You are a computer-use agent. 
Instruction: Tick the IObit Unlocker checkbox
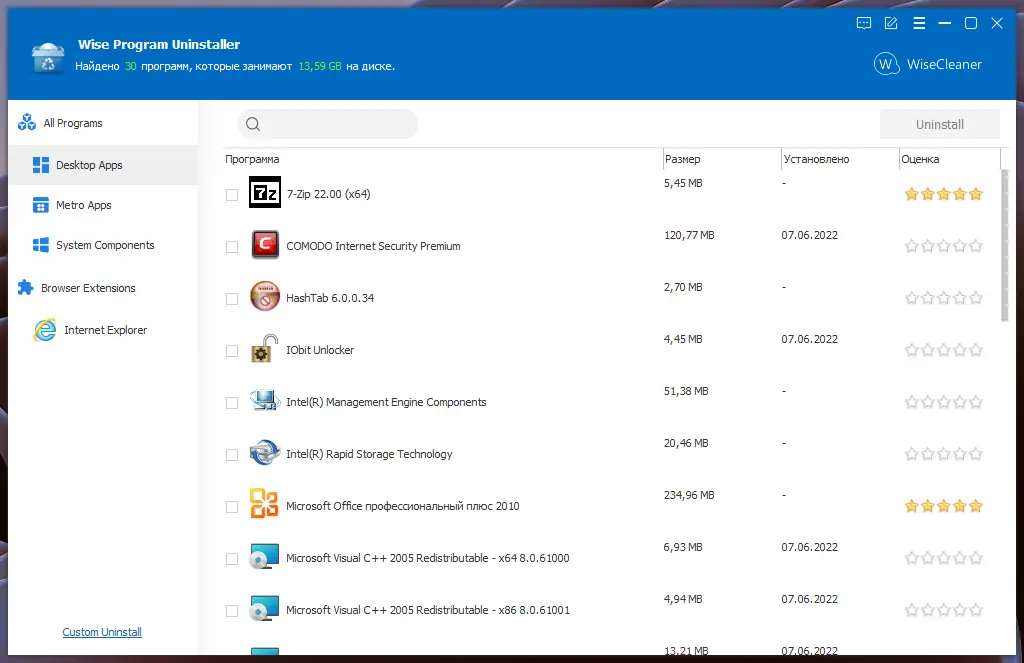click(232, 351)
